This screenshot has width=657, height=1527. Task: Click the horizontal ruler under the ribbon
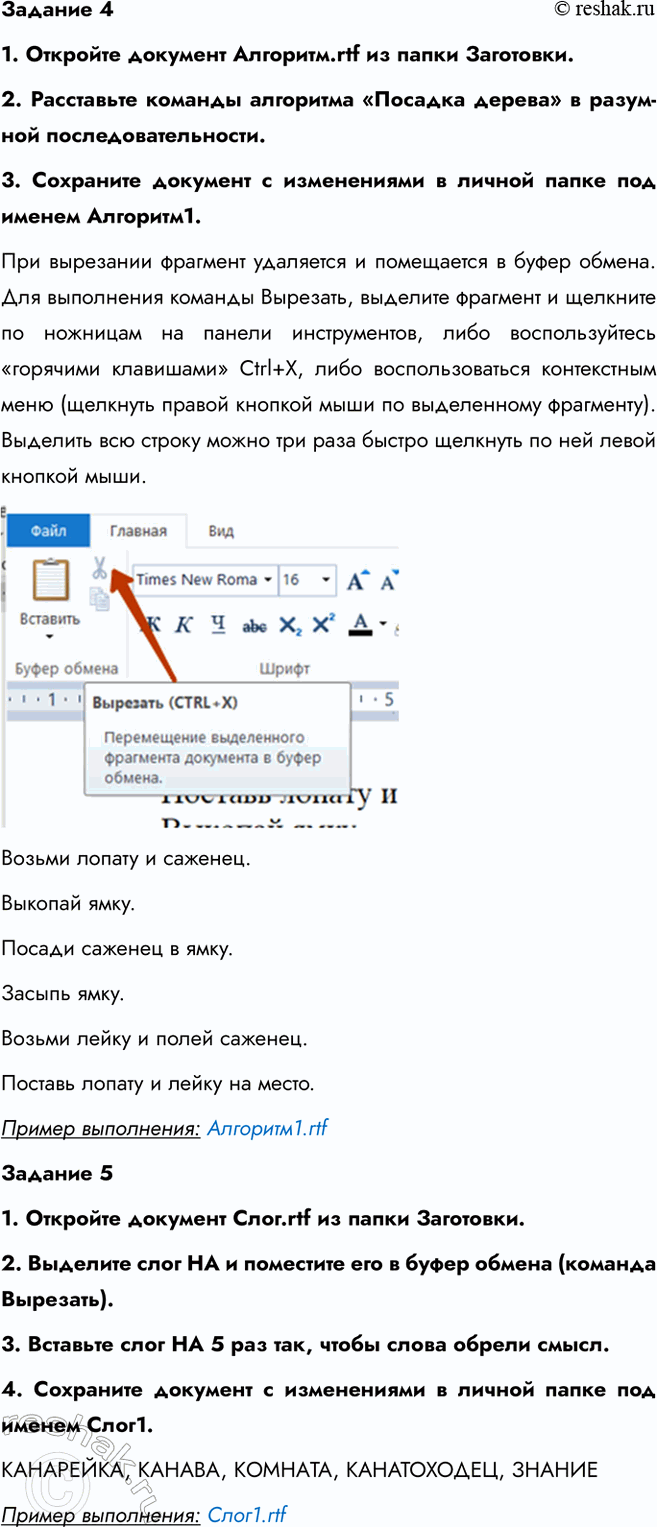click(45, 700)
